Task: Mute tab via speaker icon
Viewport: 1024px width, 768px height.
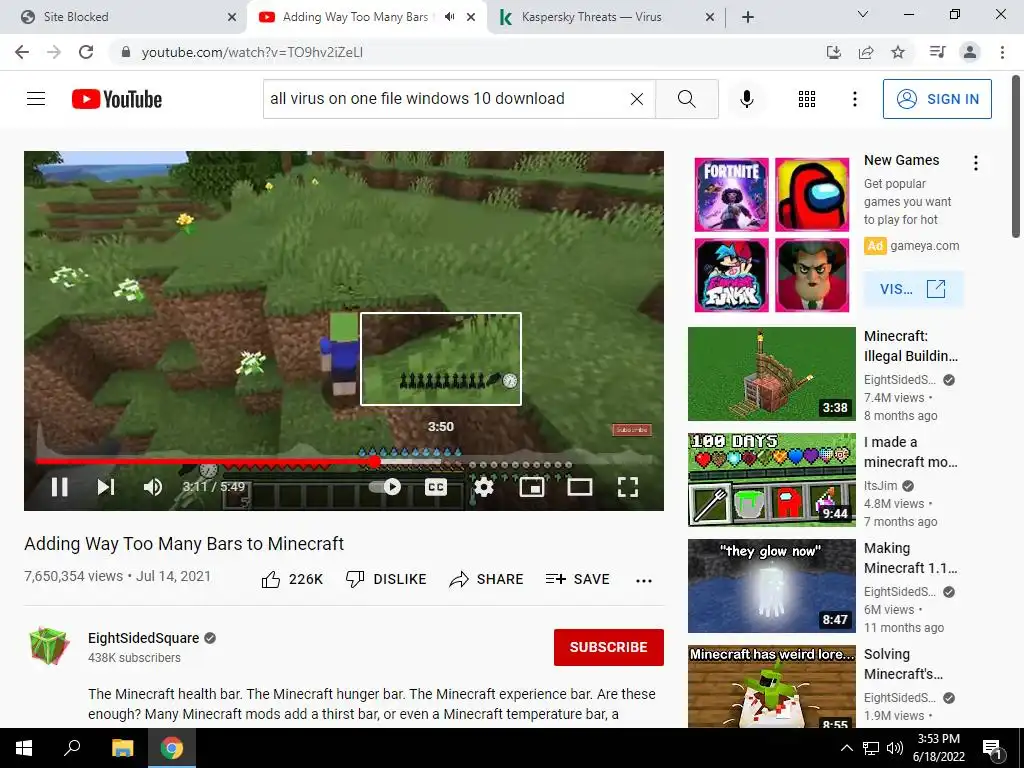Action: click(449, 17)
